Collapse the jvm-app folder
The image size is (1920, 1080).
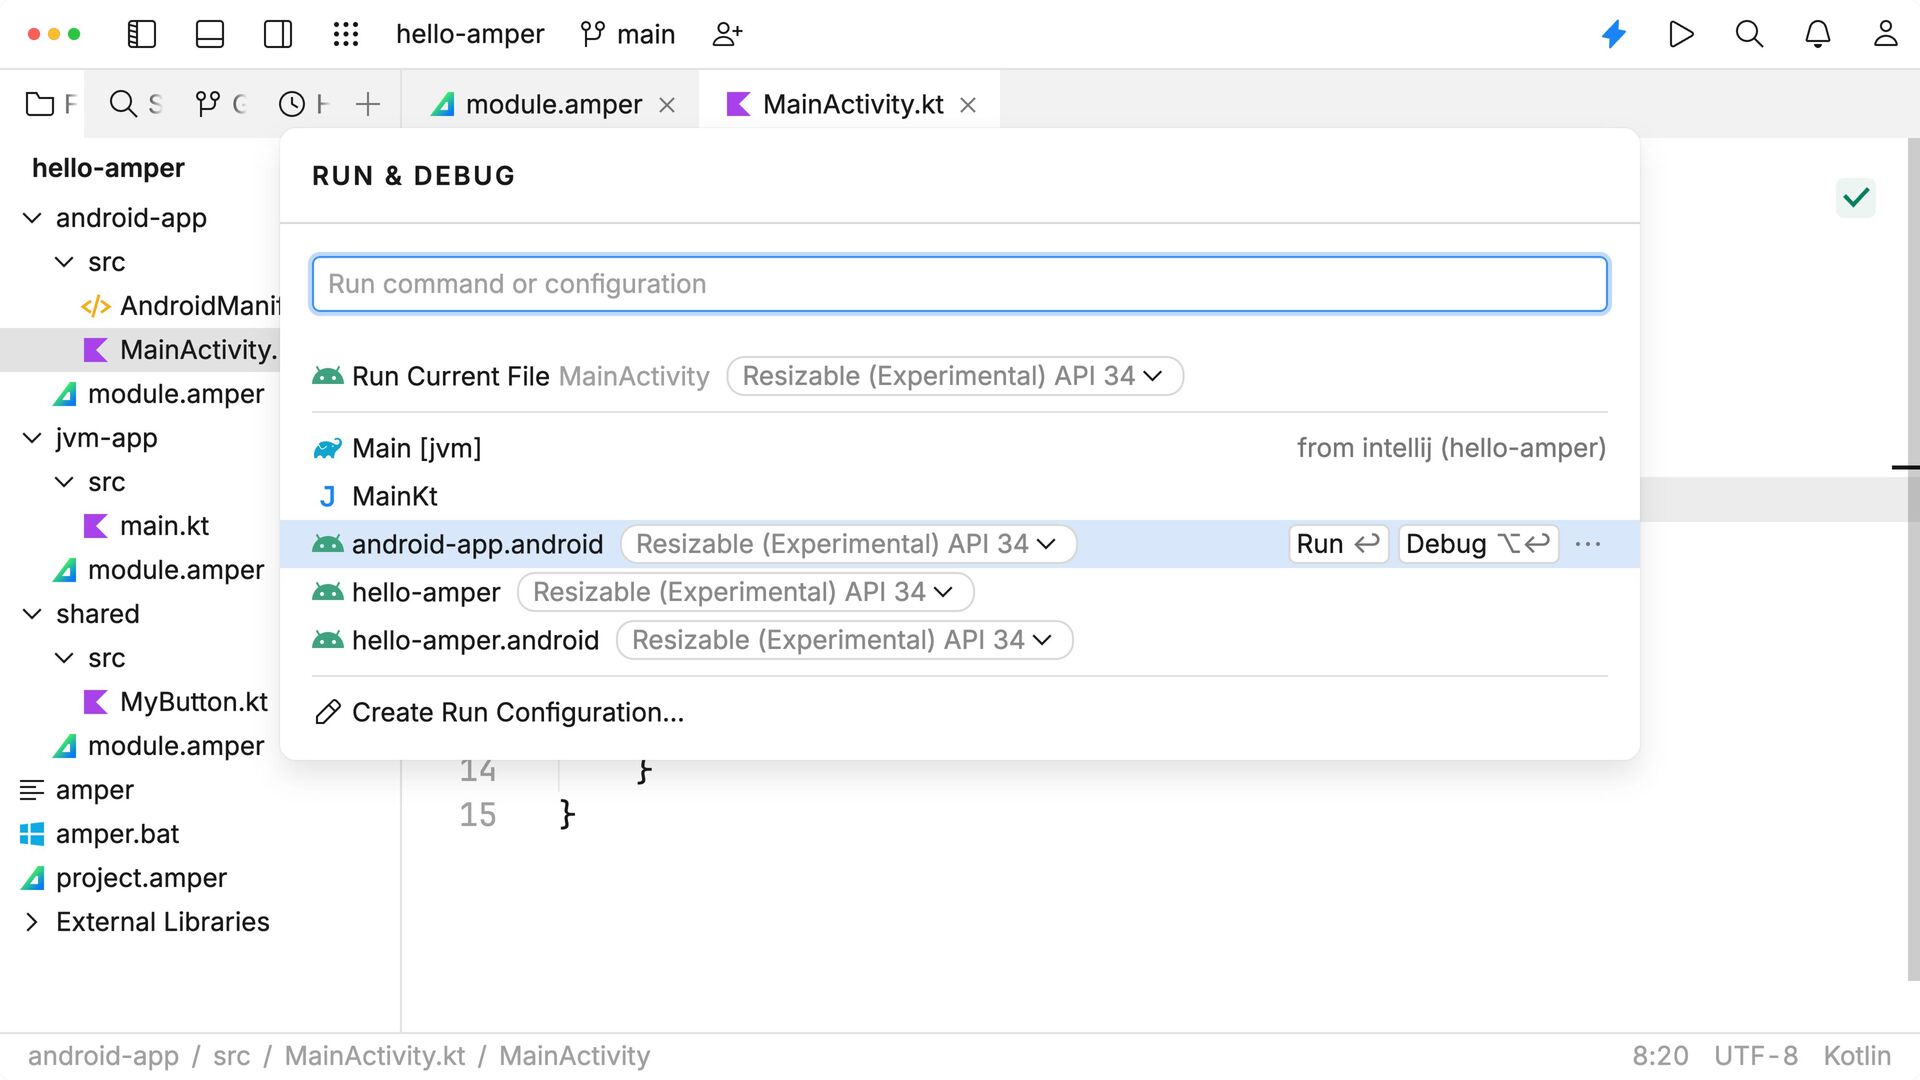[x=32, y=438]
